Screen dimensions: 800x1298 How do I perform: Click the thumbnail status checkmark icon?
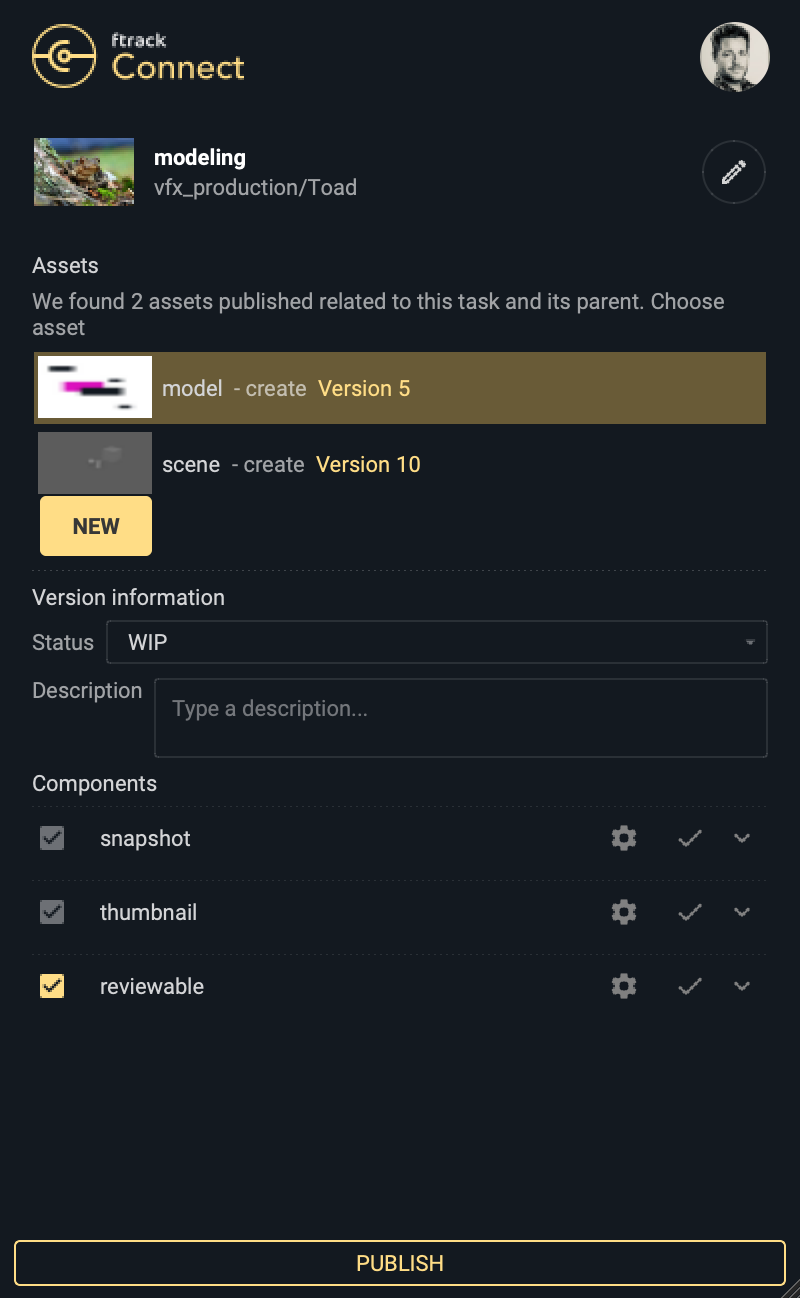tap(689, 912)
